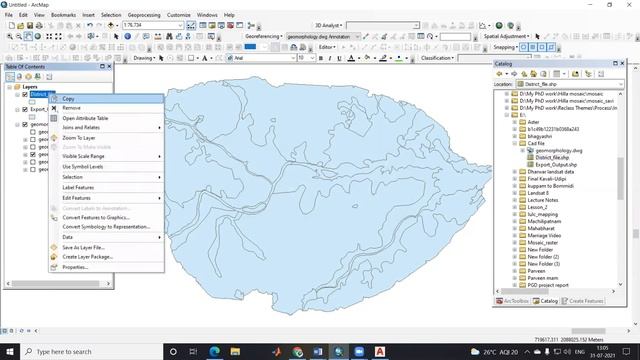The height and width of the screenshot is (360, 640).
Task: Click the New map document icon
Action: pyautogui.click(x=11, y=25)
